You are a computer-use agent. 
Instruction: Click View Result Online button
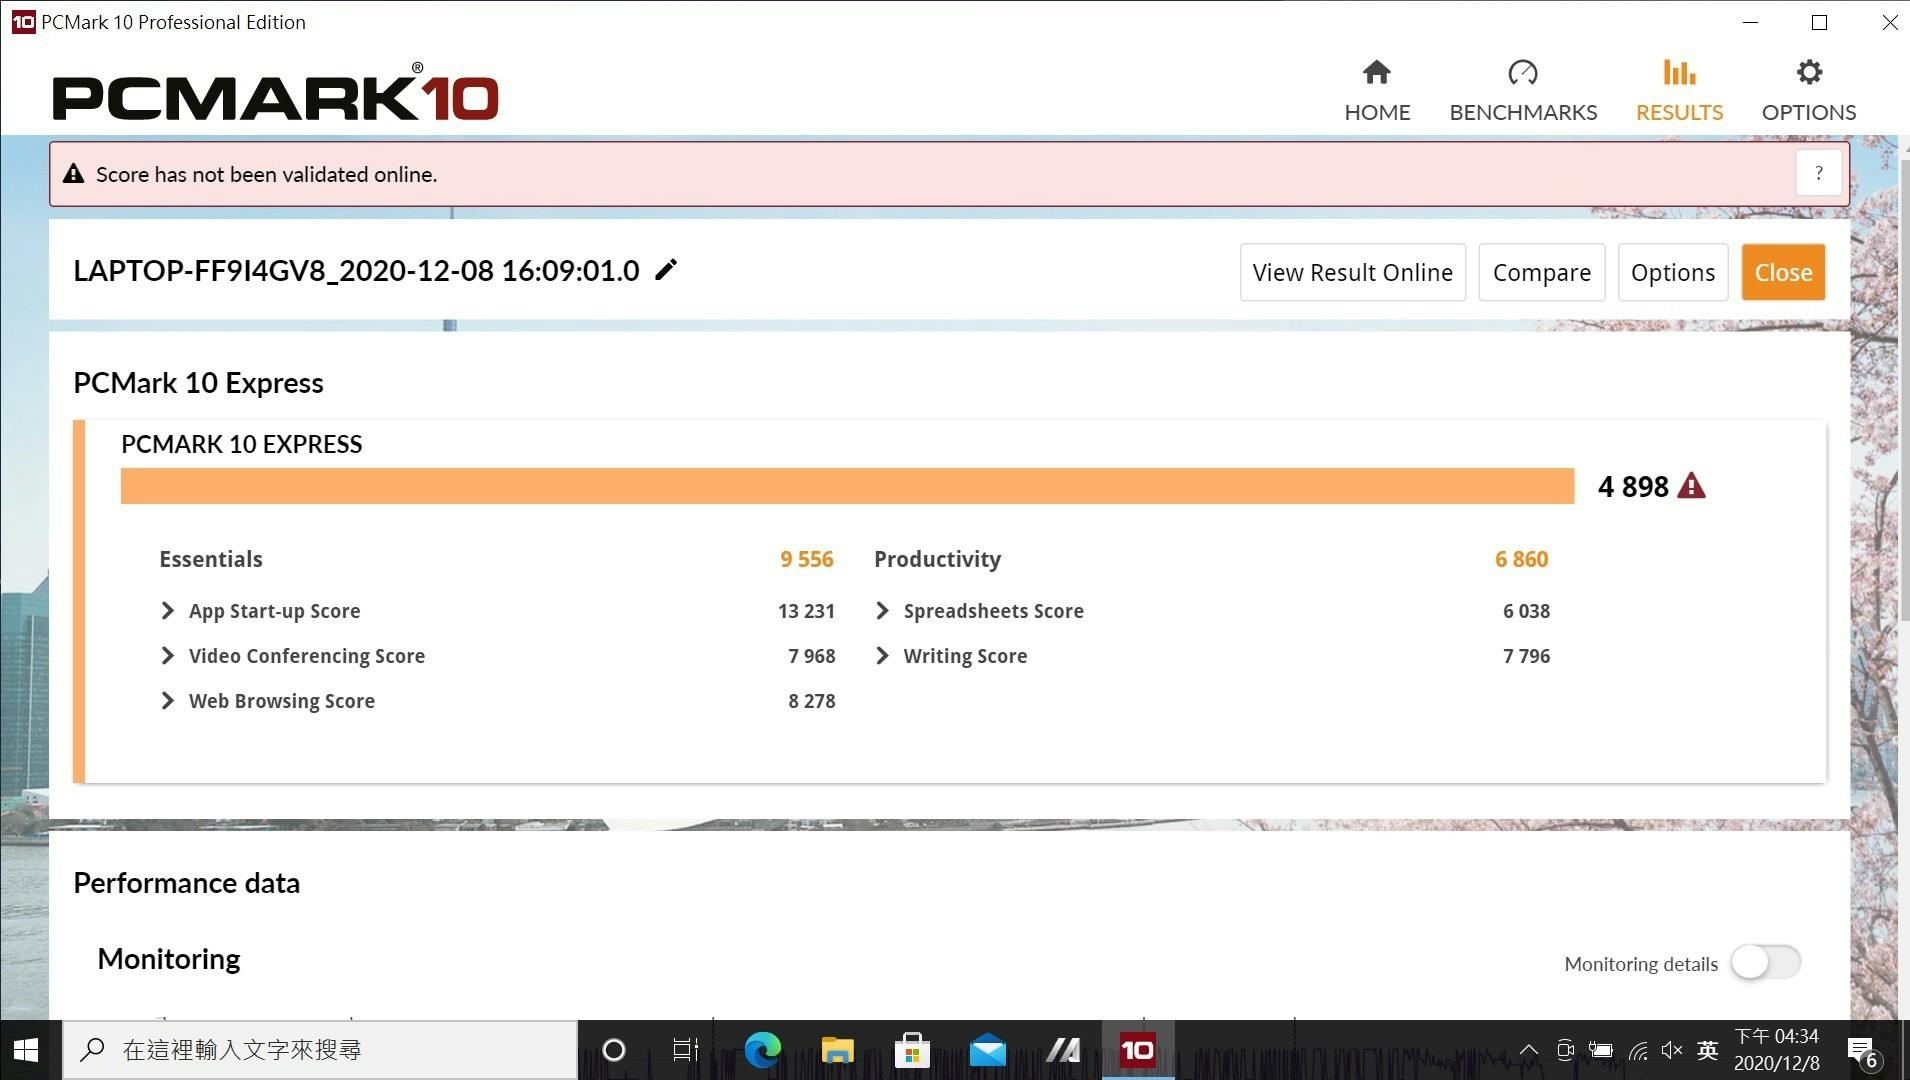click(x=1352, y=272)
